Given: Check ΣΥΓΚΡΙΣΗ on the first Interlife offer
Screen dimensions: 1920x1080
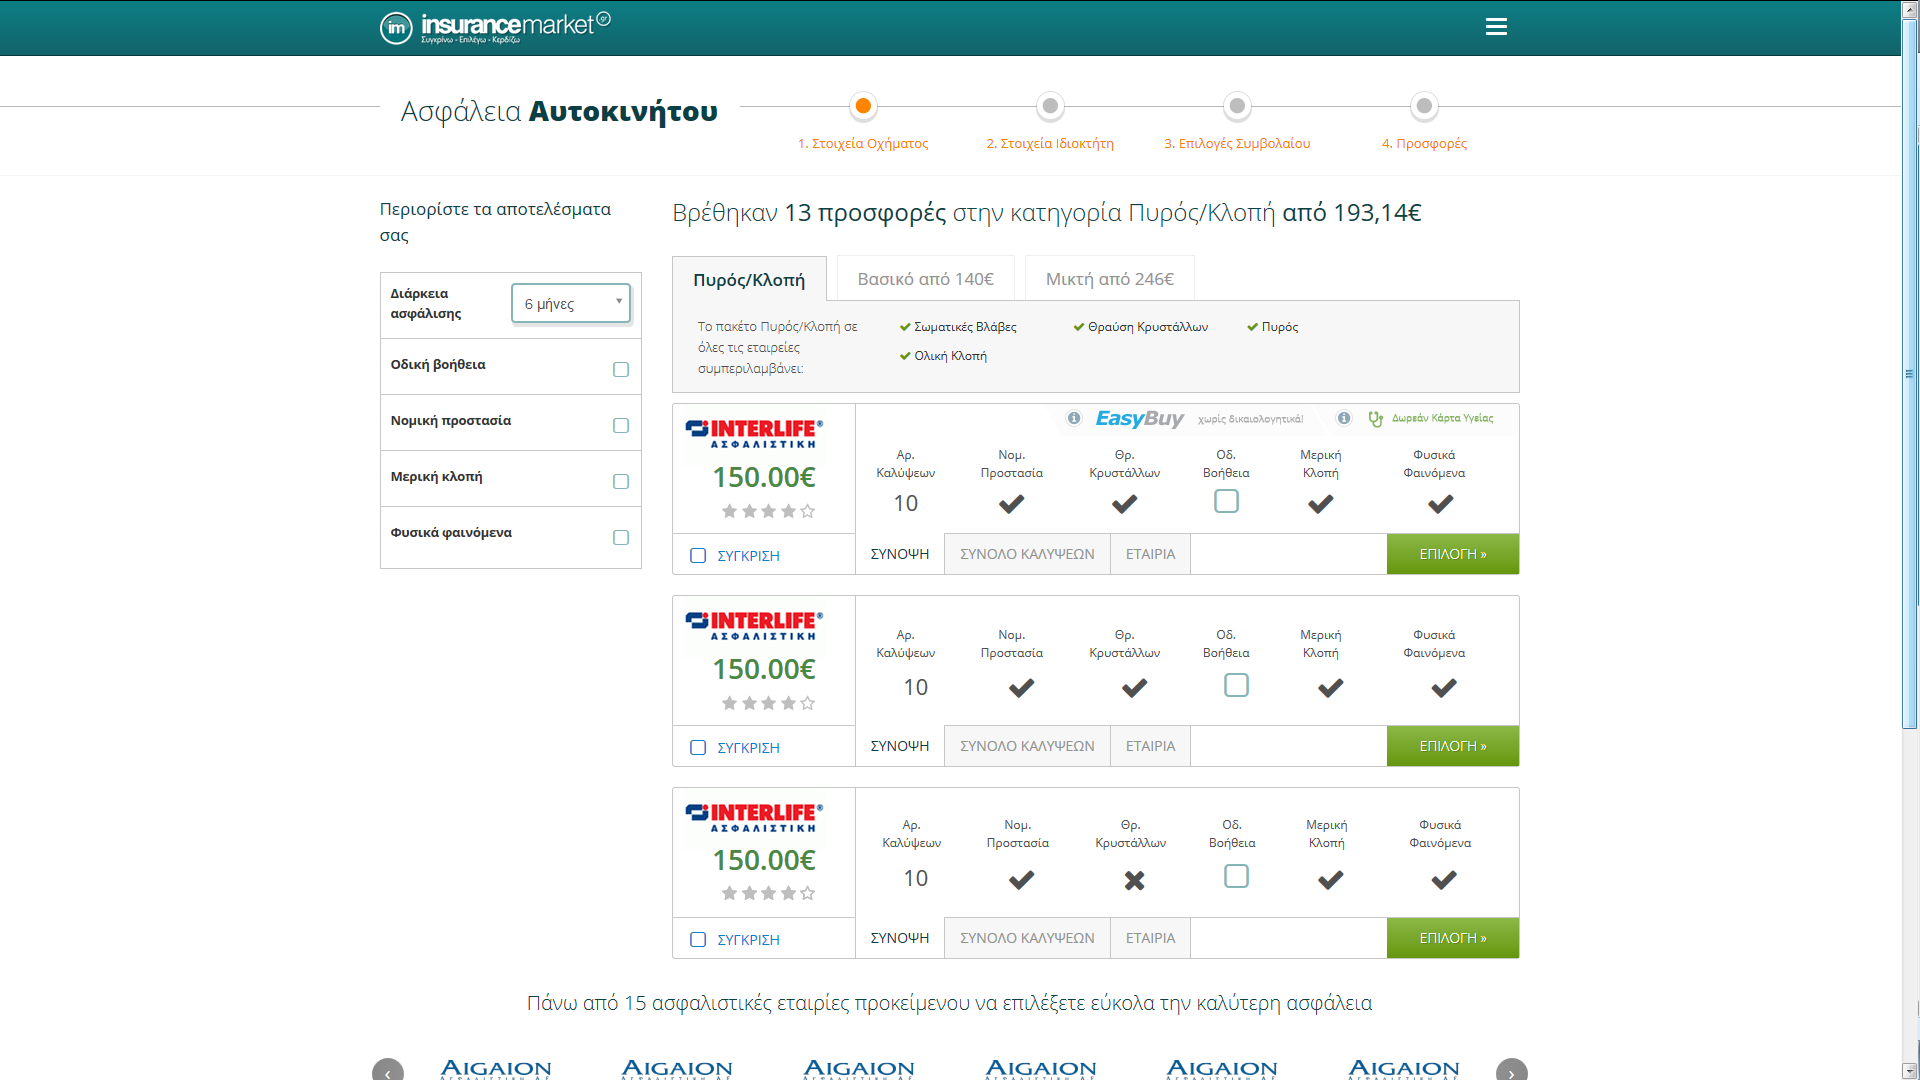Looking at the screenshot, I should coord(698,554).
